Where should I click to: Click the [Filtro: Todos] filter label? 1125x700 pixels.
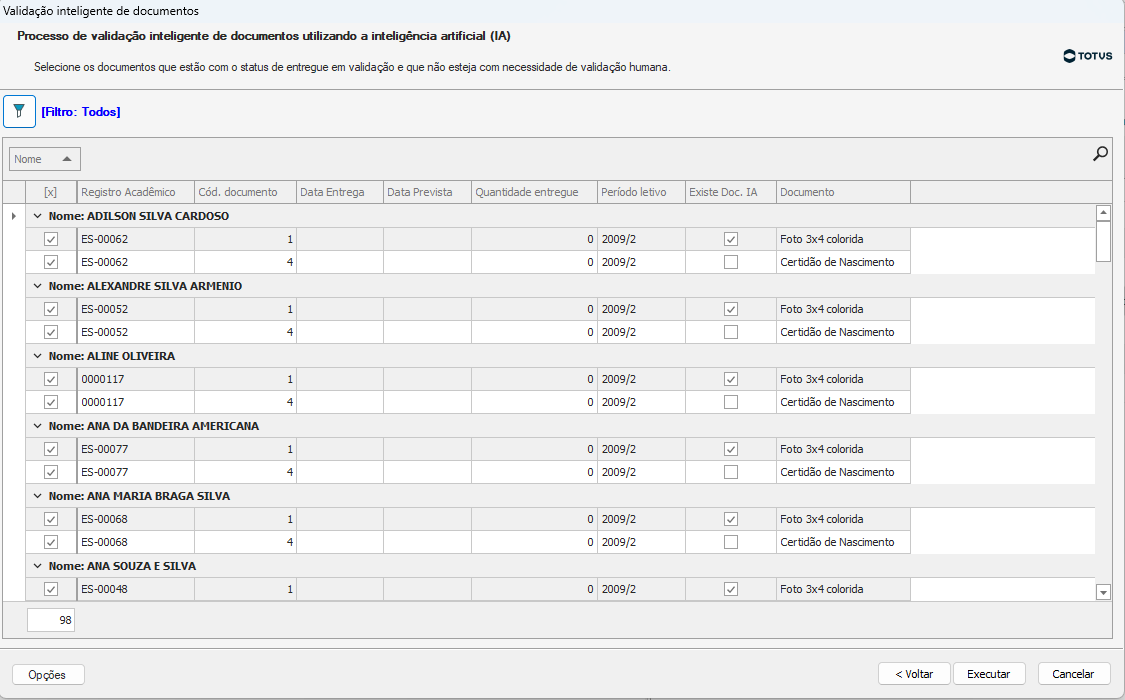click(x=81, y=112)
